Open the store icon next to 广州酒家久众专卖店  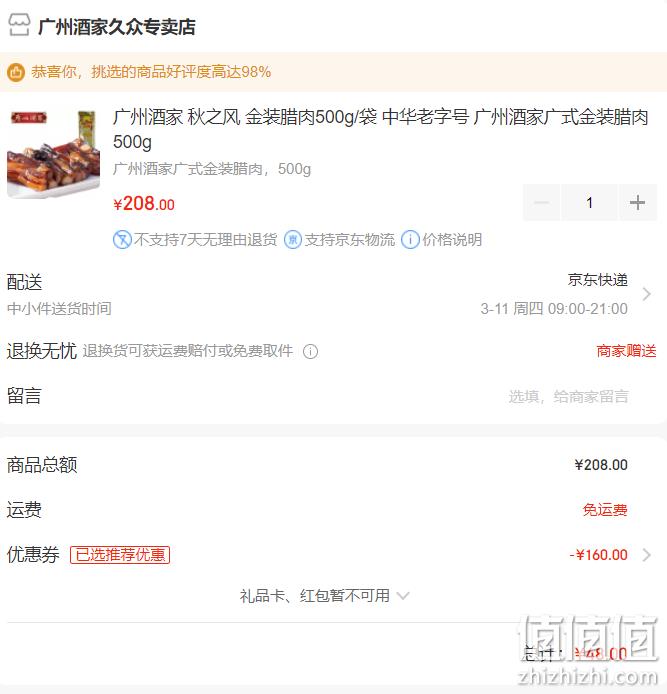click(19, 25)
